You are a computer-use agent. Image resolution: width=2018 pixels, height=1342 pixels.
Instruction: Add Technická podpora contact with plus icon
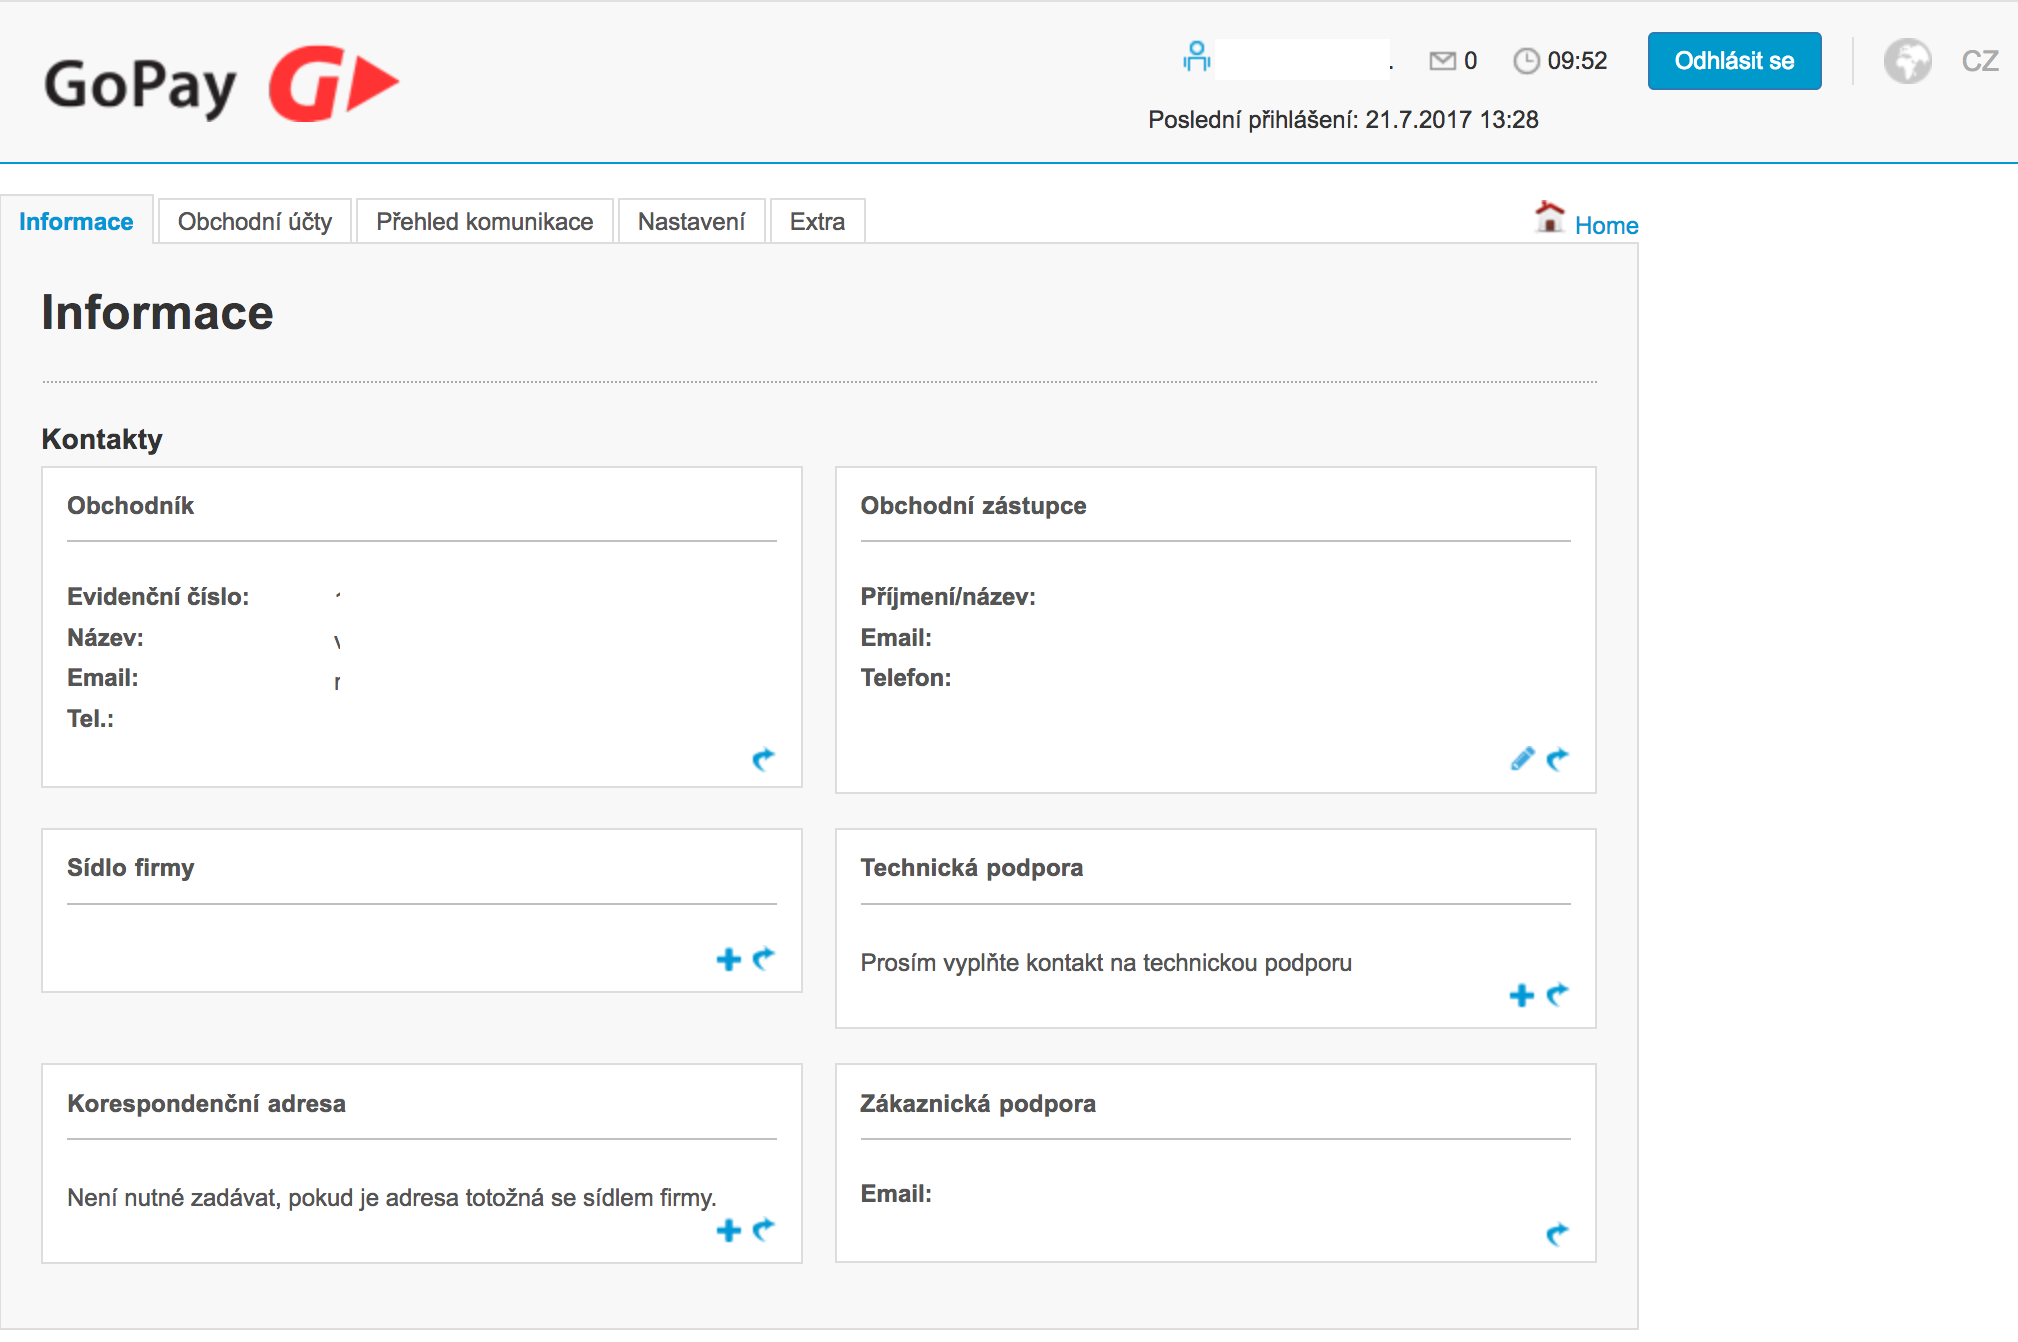(1522, 995)
